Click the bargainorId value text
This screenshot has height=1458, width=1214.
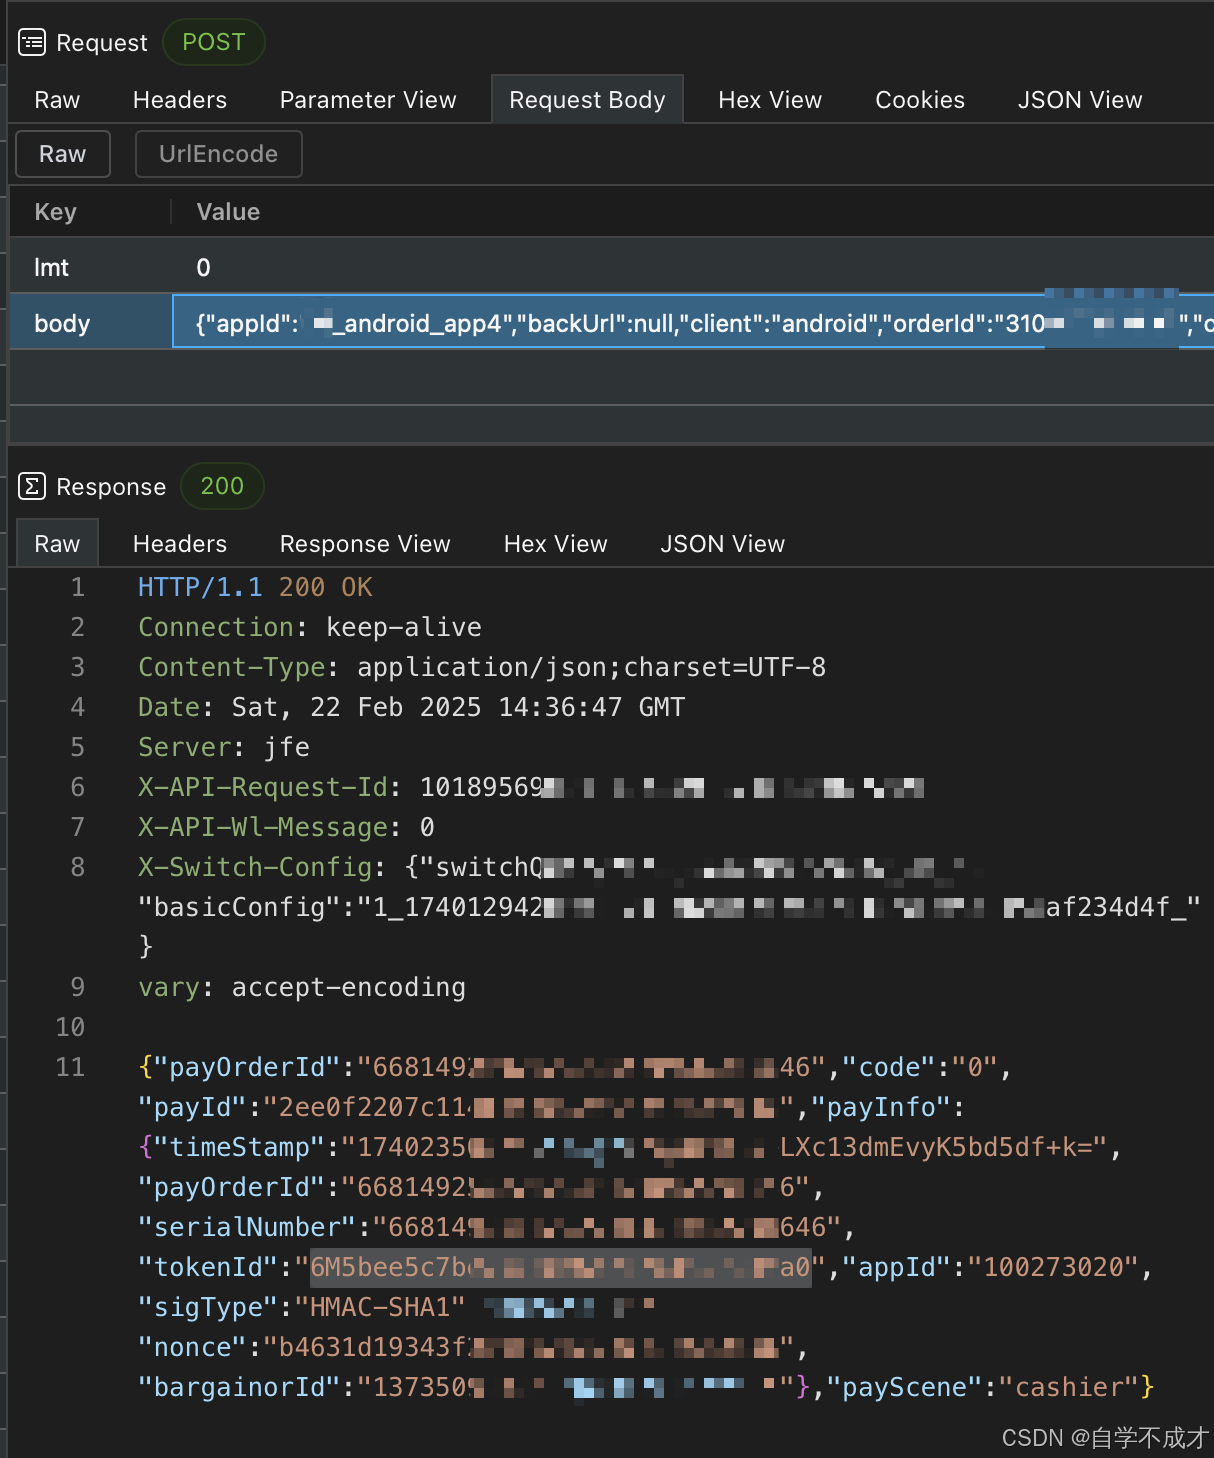[x=575, y=1387]
